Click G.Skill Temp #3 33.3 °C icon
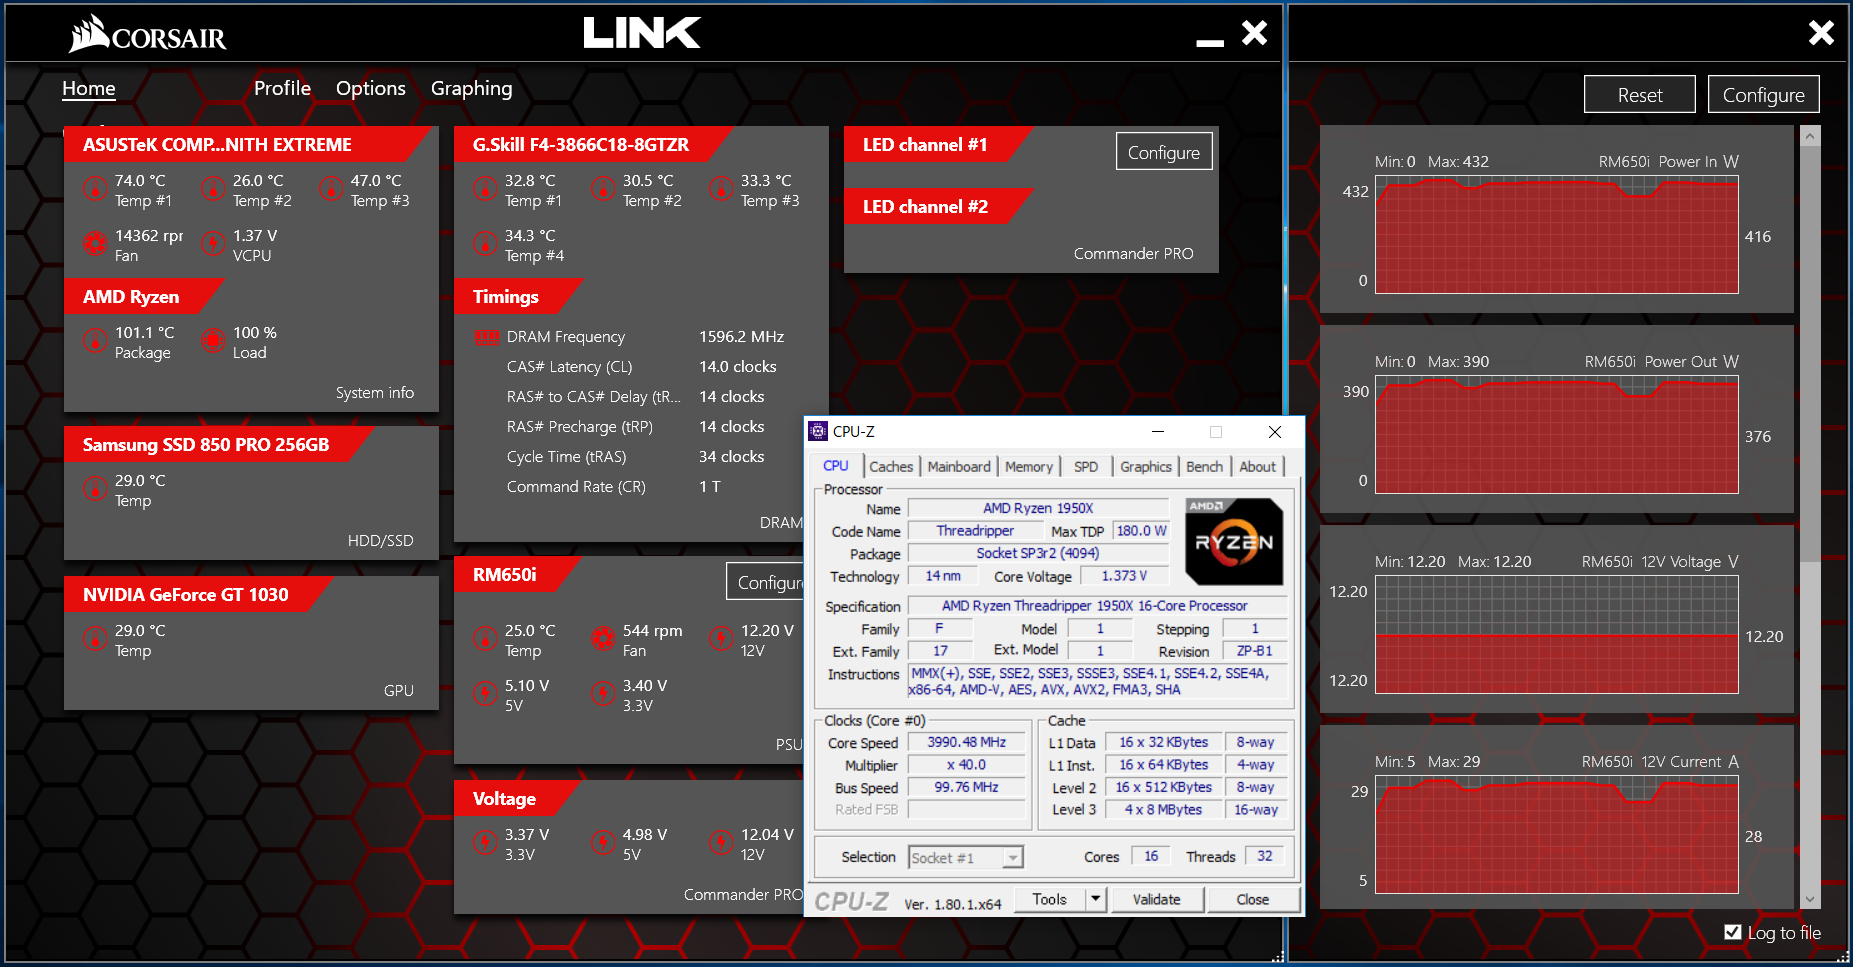This screenshot has width=1853, height=967. 721,189
